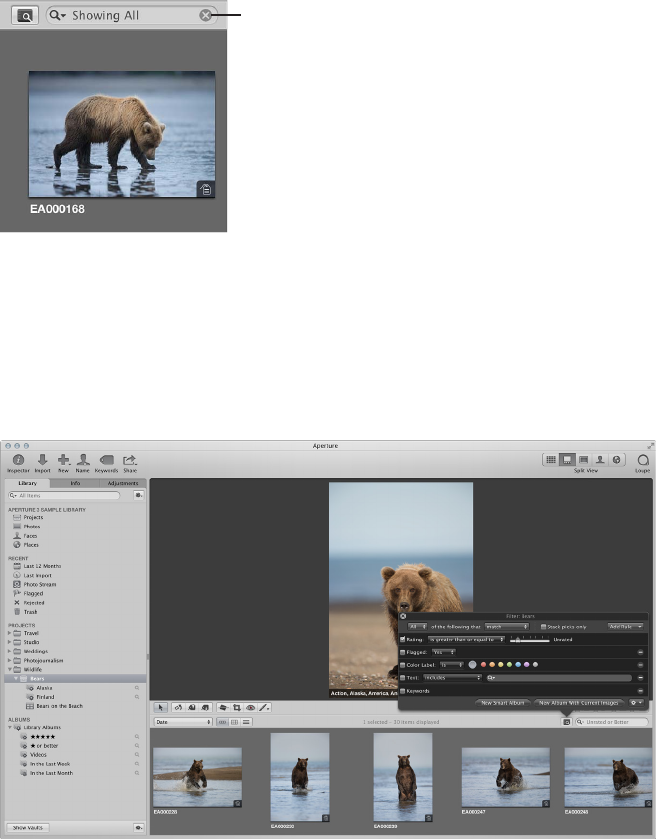Select the Alaska smart album

44,688
